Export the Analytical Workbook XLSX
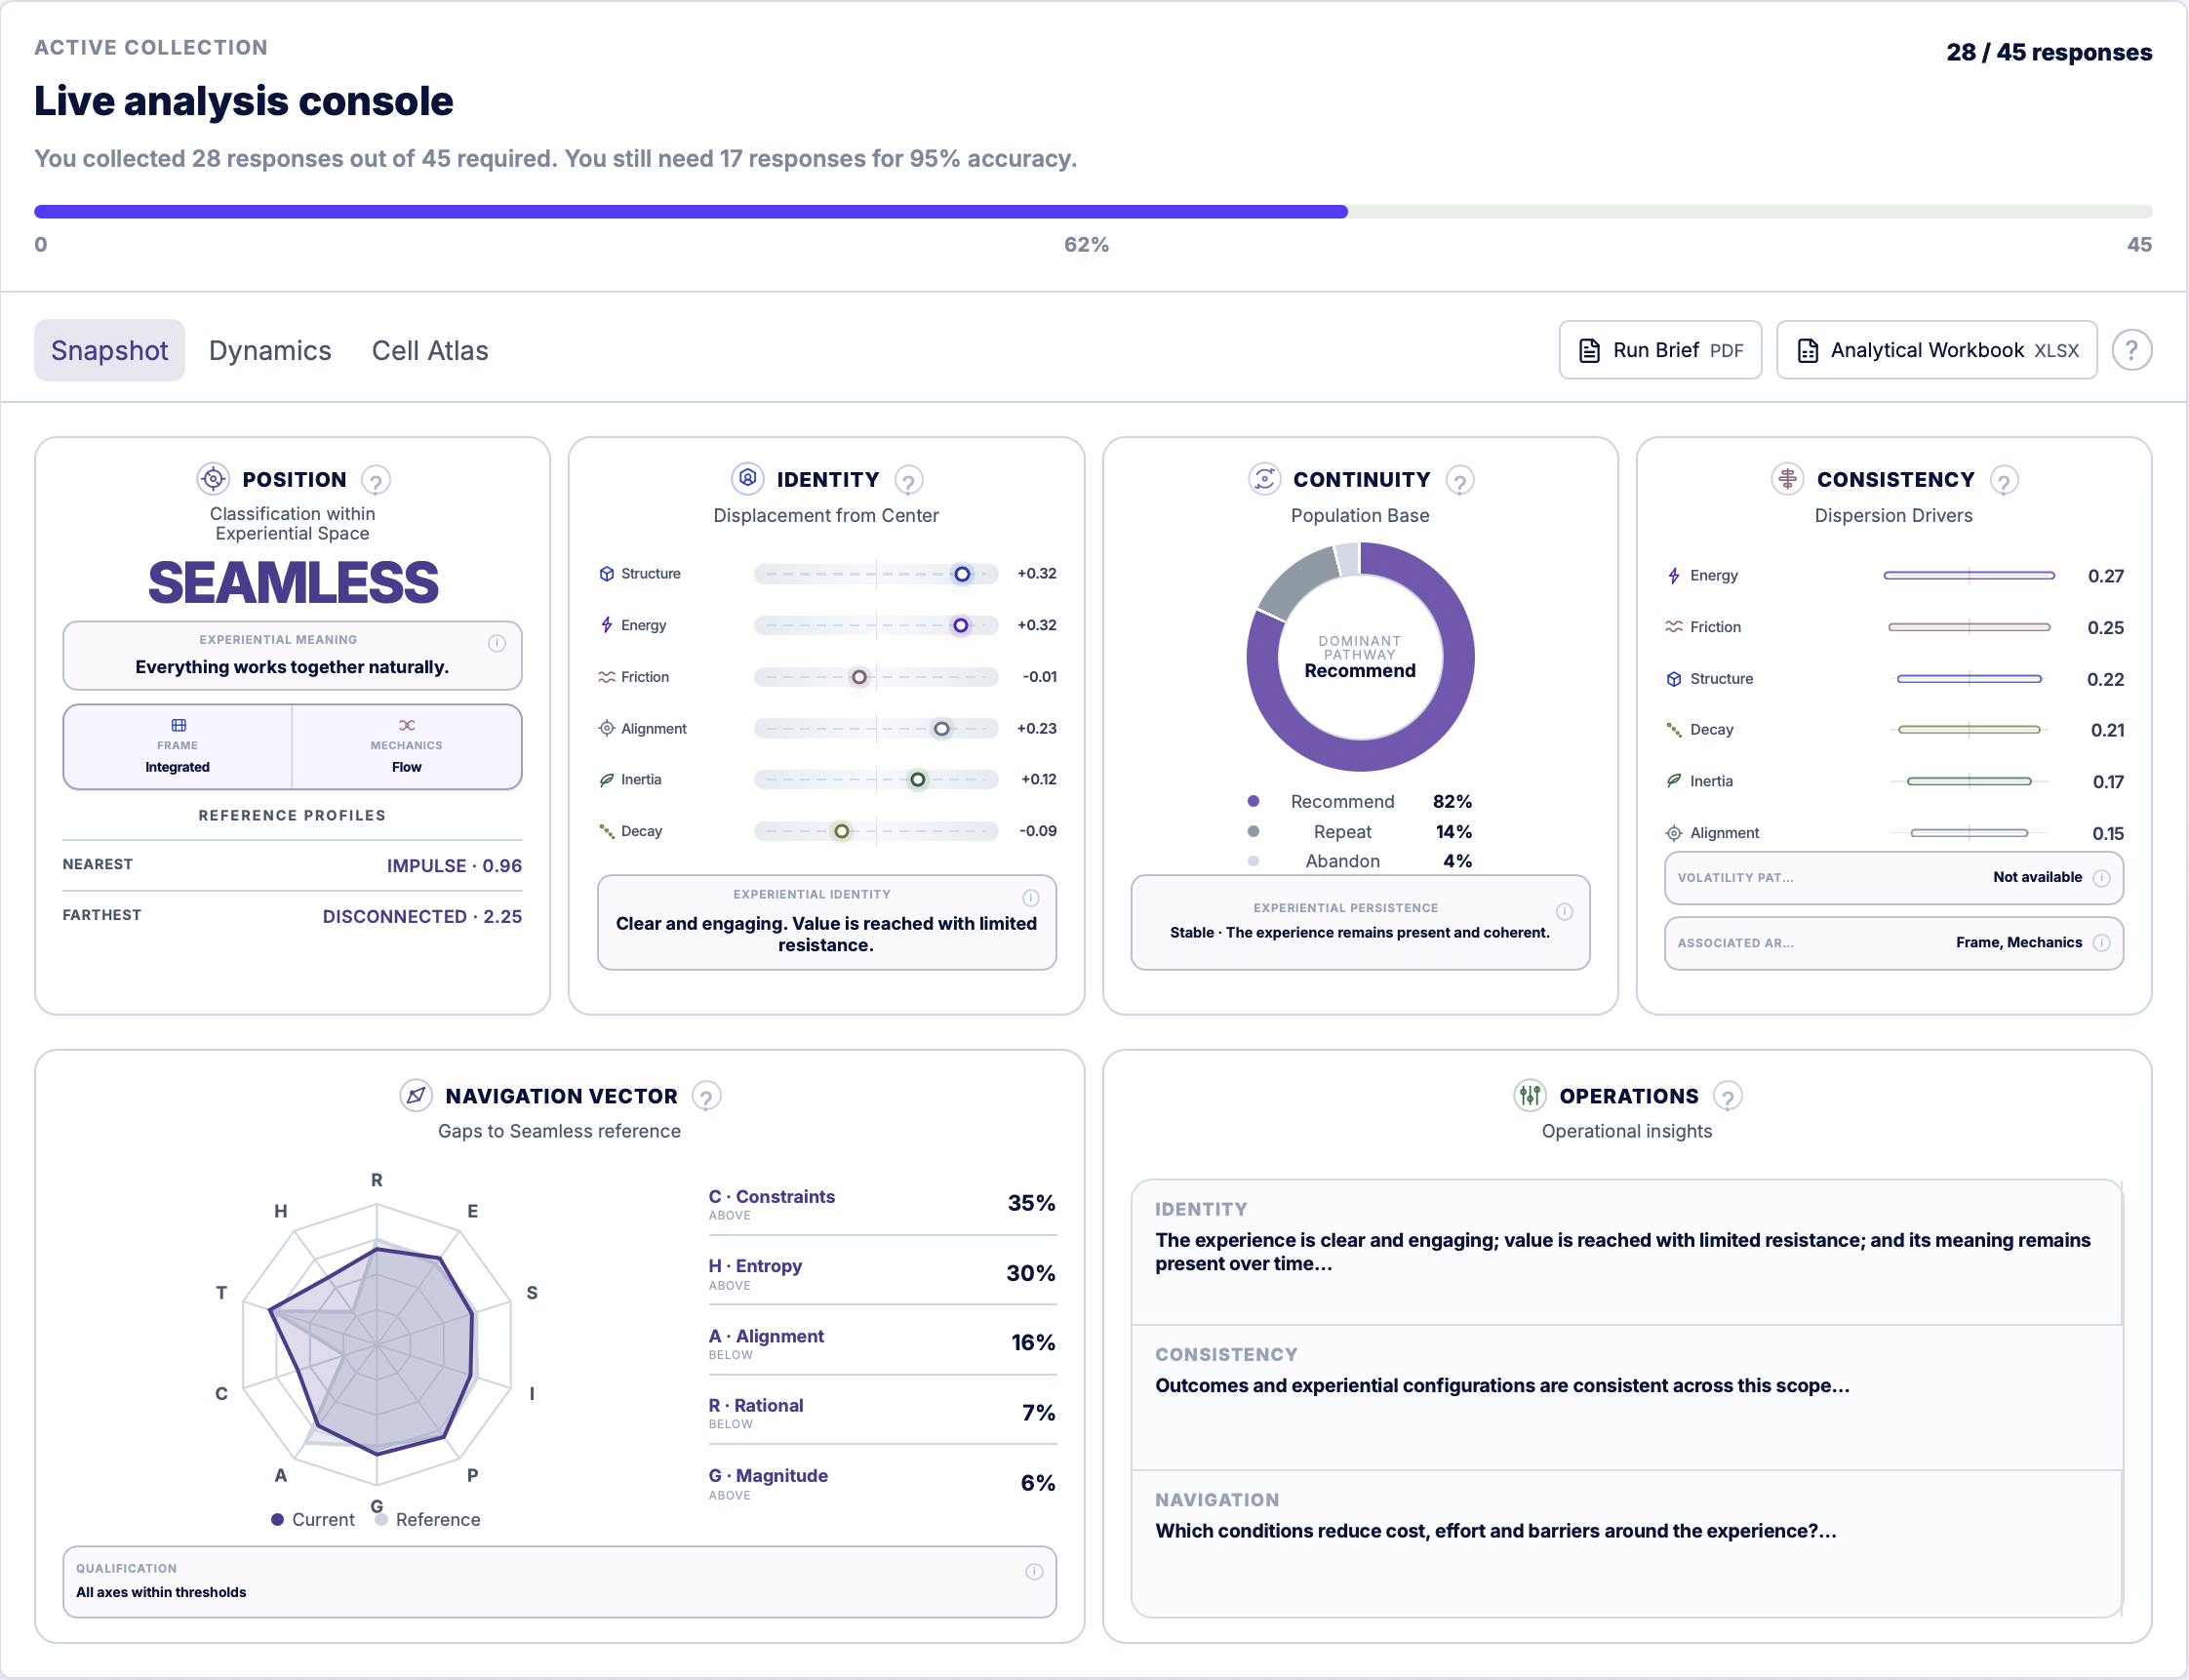Viewport: 2189px width, 1680px height. click(x=1936, y=350)
